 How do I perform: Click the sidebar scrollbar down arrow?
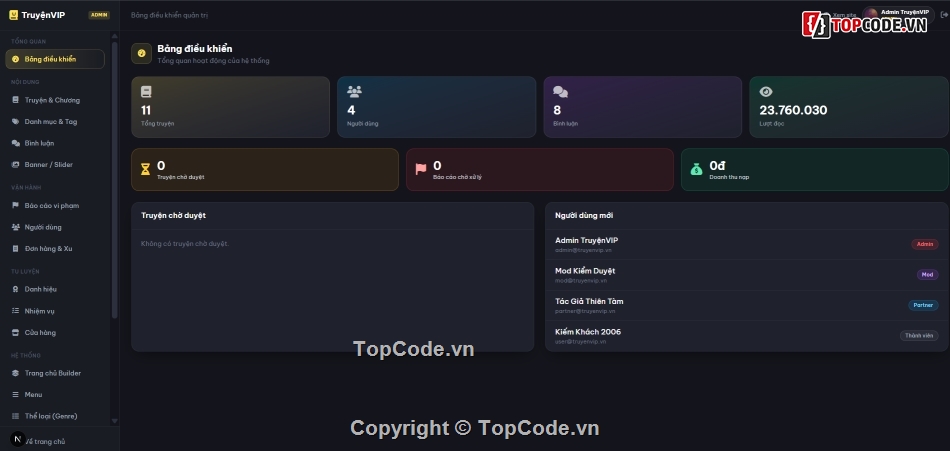coord(115,421)
